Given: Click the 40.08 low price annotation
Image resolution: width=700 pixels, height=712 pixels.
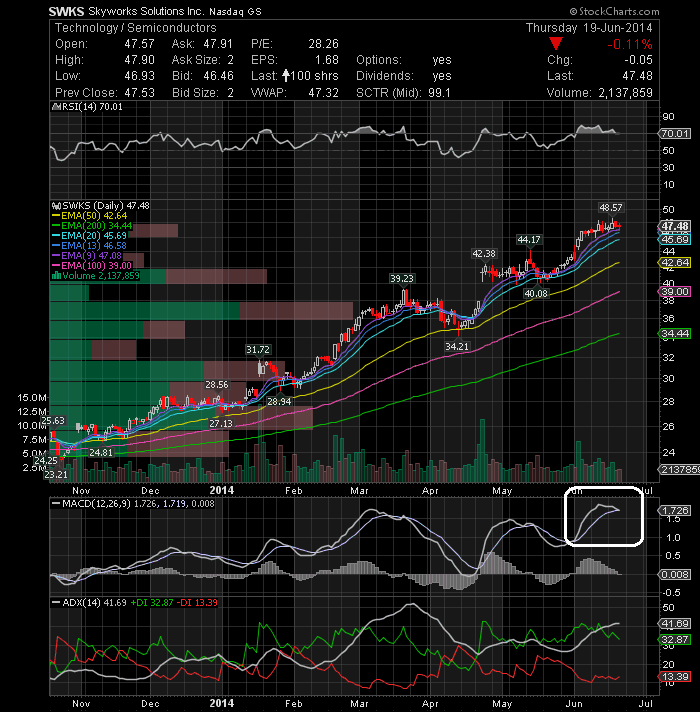Looking at the screenshot, I should point(536,293).
